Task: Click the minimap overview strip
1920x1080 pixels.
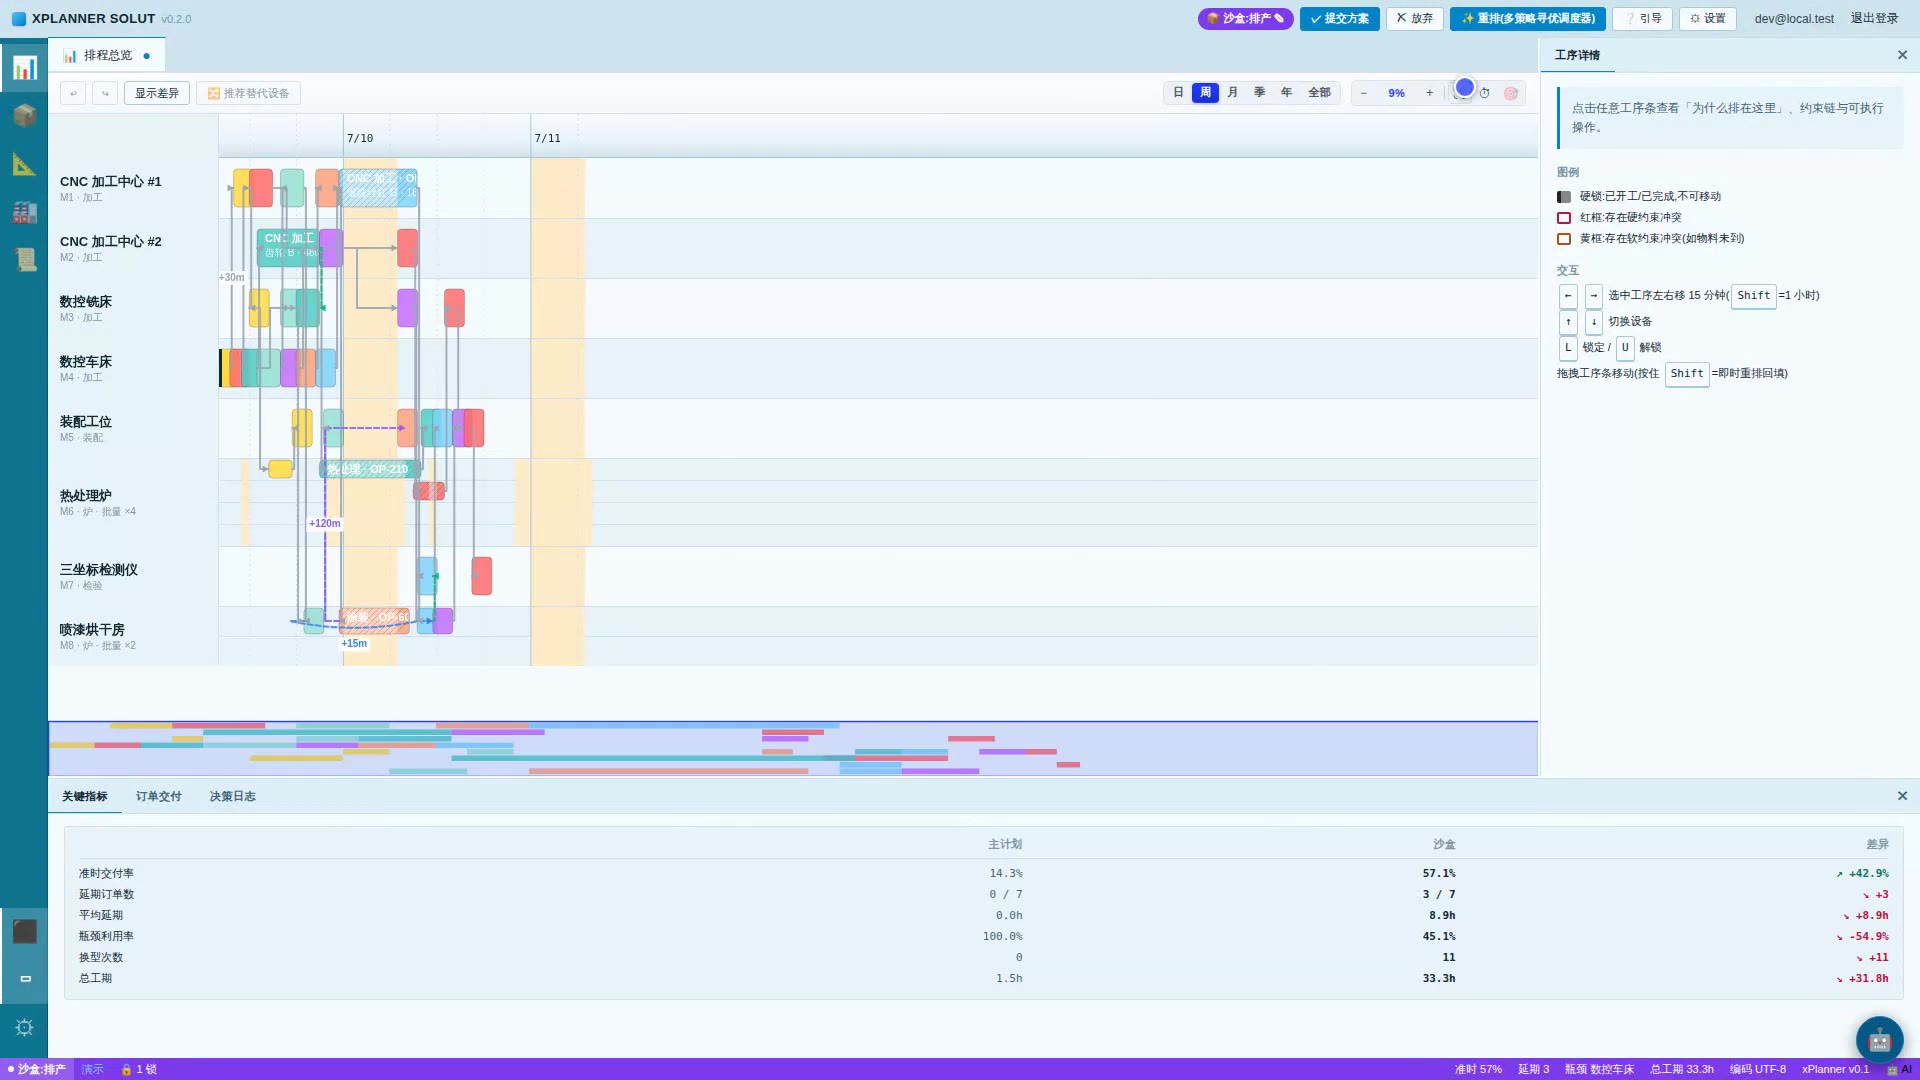Action: [x=793, y=748]
